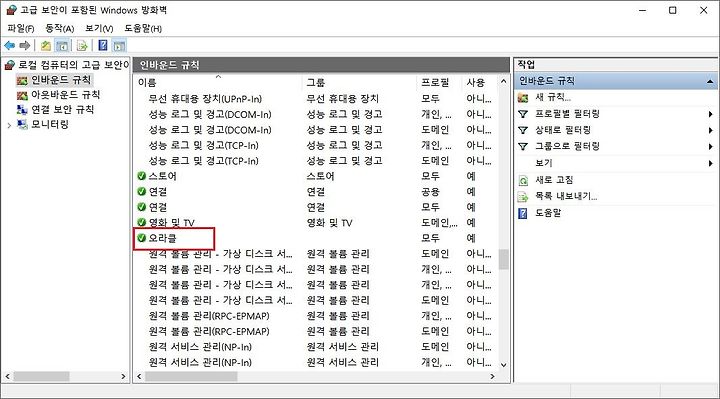Click the green check icon beside 오라클
720x399 pixels.
tap(141, 238)
